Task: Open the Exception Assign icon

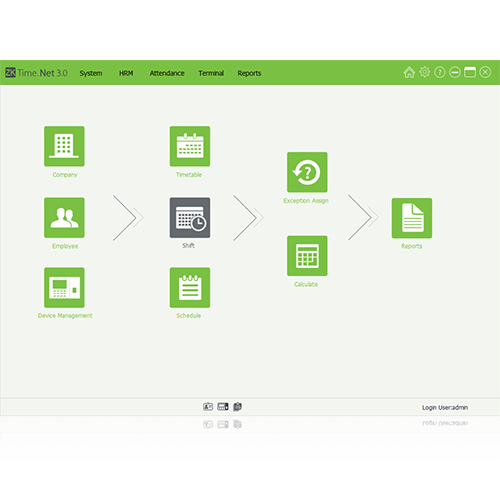Action: click(x=307, y=172)
